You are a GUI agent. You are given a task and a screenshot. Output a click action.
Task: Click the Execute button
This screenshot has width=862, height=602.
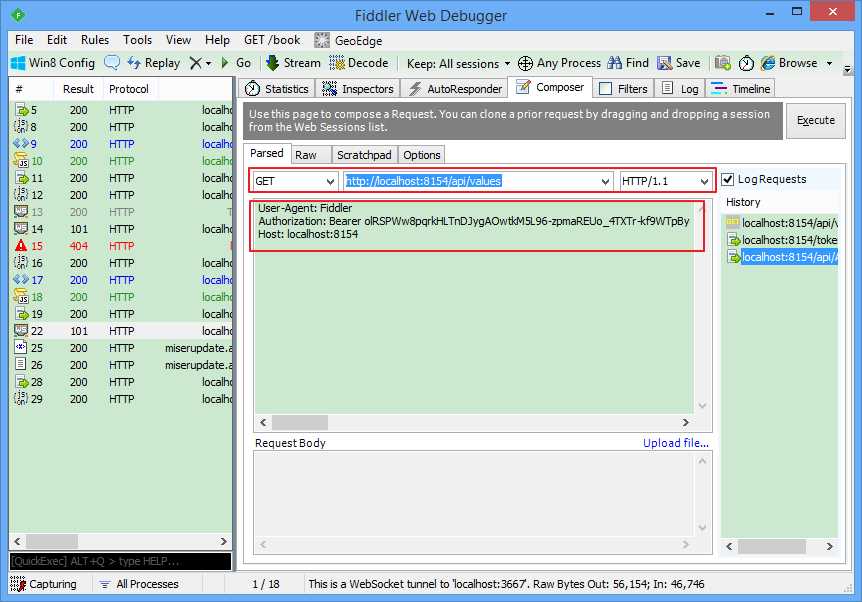(x=815, y=120)
